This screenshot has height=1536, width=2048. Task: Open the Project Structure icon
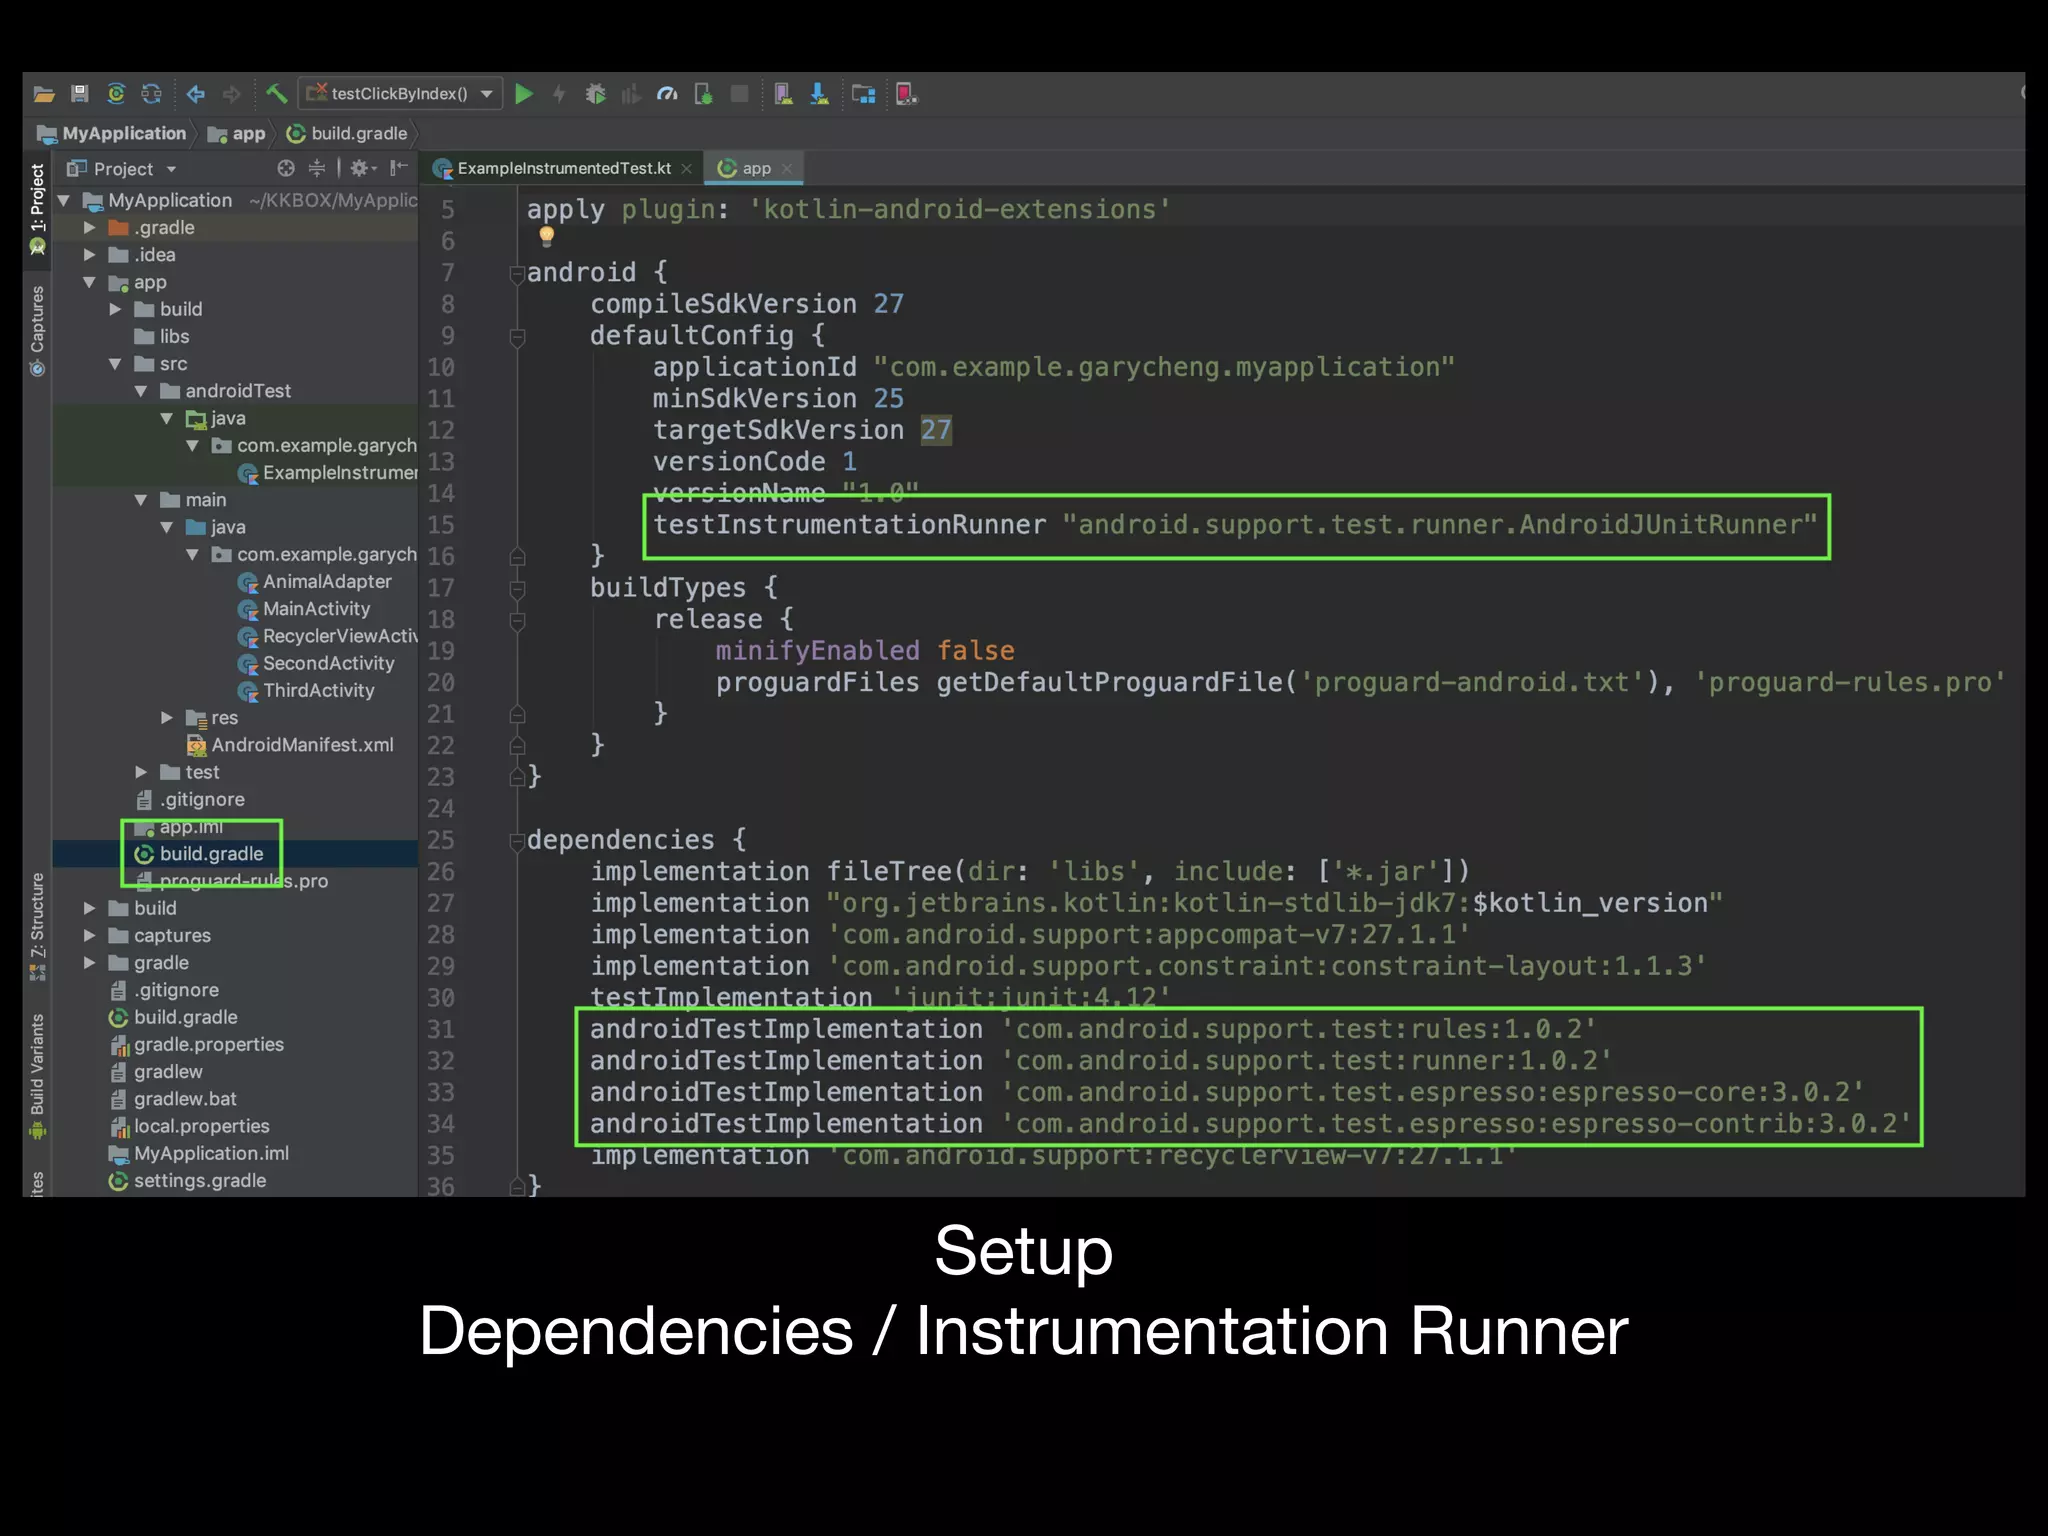pos(864,94)
